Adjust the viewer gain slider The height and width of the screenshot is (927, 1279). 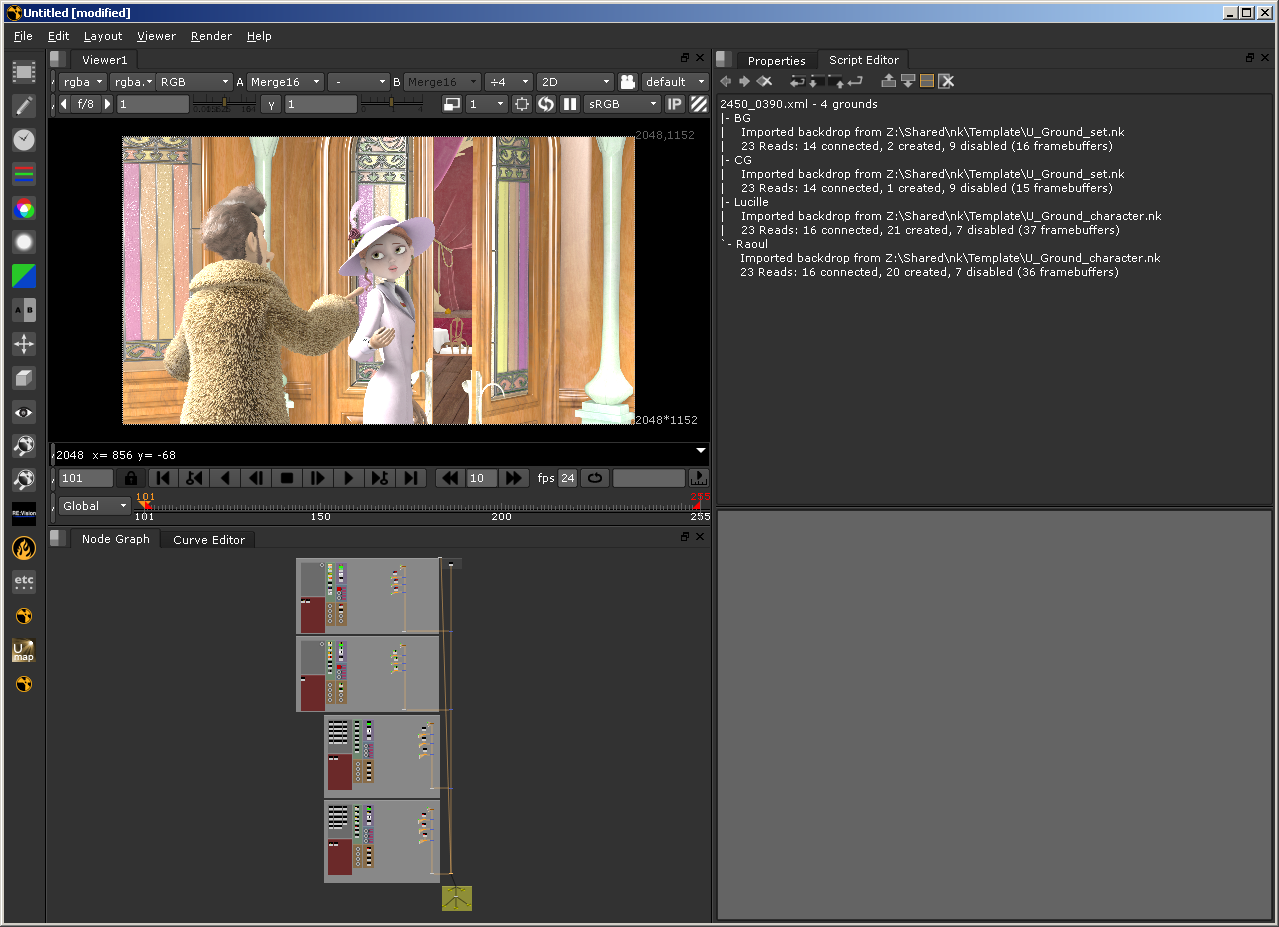click(224, 104)
